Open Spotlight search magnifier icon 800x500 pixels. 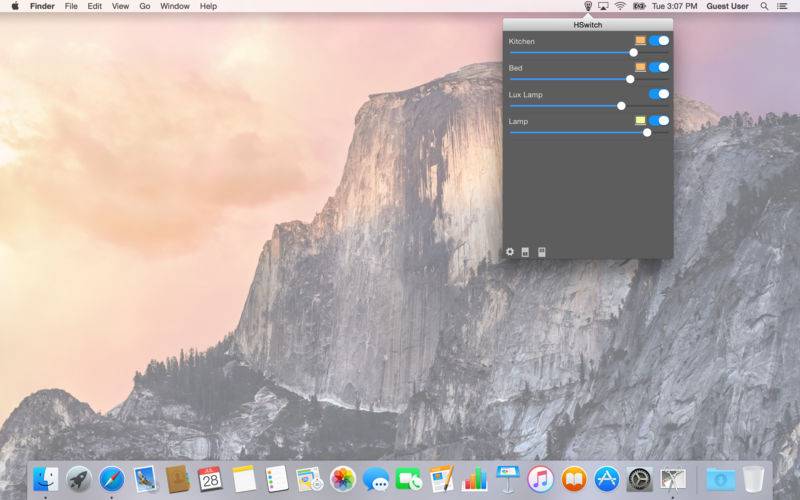coord(764,6)
